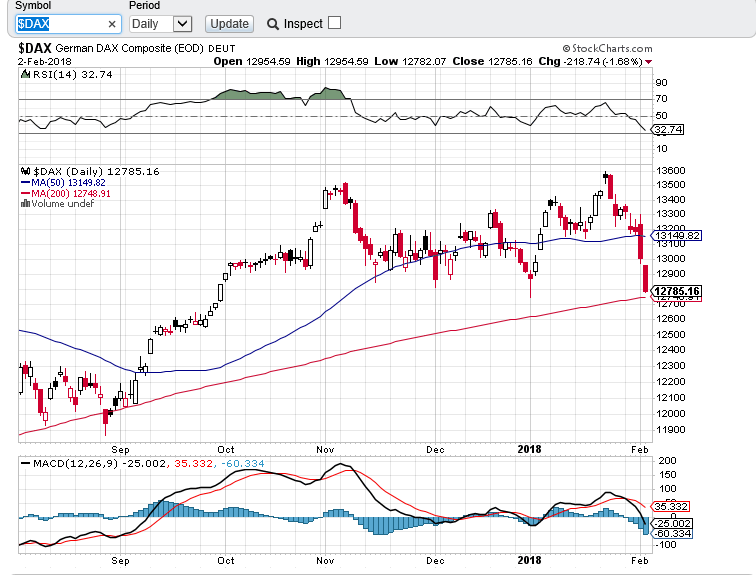Click the Close 12785.16 value in header
Screen dimensions: 756x575
click(x=492, y=62)
